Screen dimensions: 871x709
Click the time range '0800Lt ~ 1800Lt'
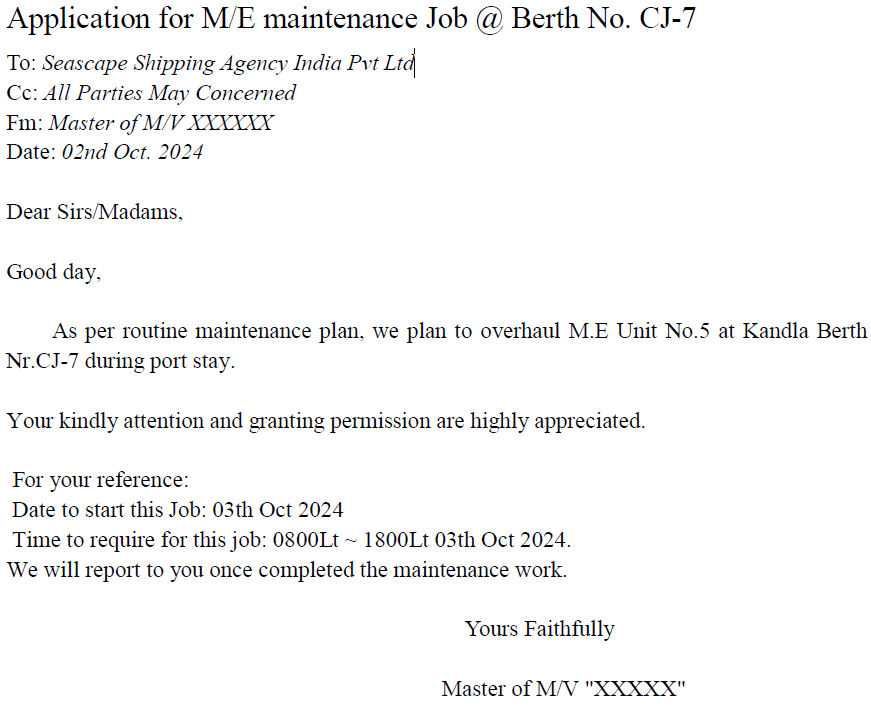(351, 540)
